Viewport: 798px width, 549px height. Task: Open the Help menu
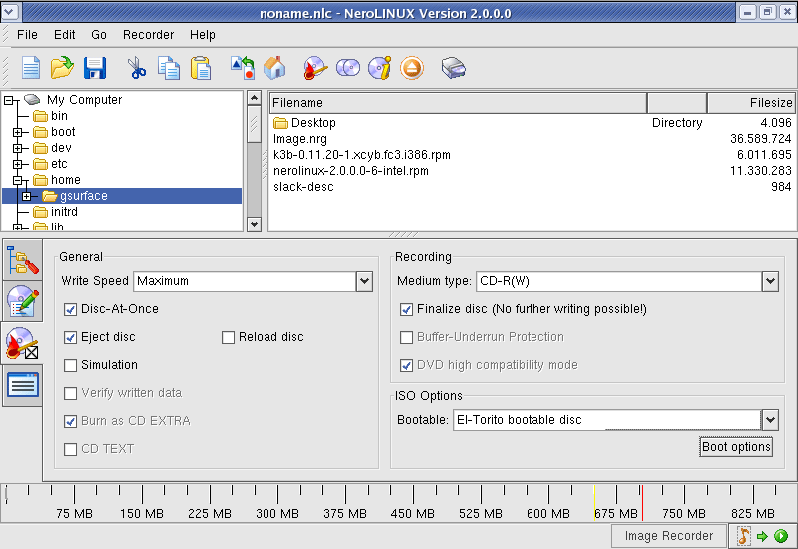203,35
